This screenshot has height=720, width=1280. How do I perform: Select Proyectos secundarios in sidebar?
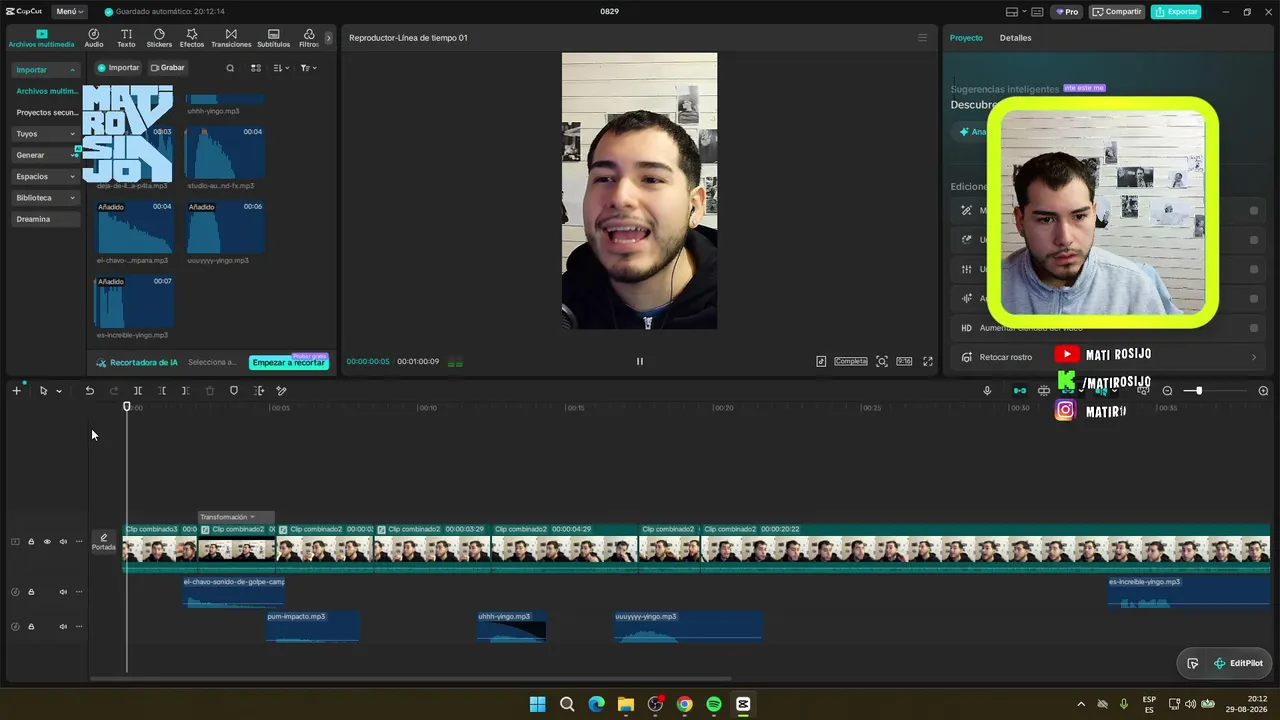click(x=46, y=112)
